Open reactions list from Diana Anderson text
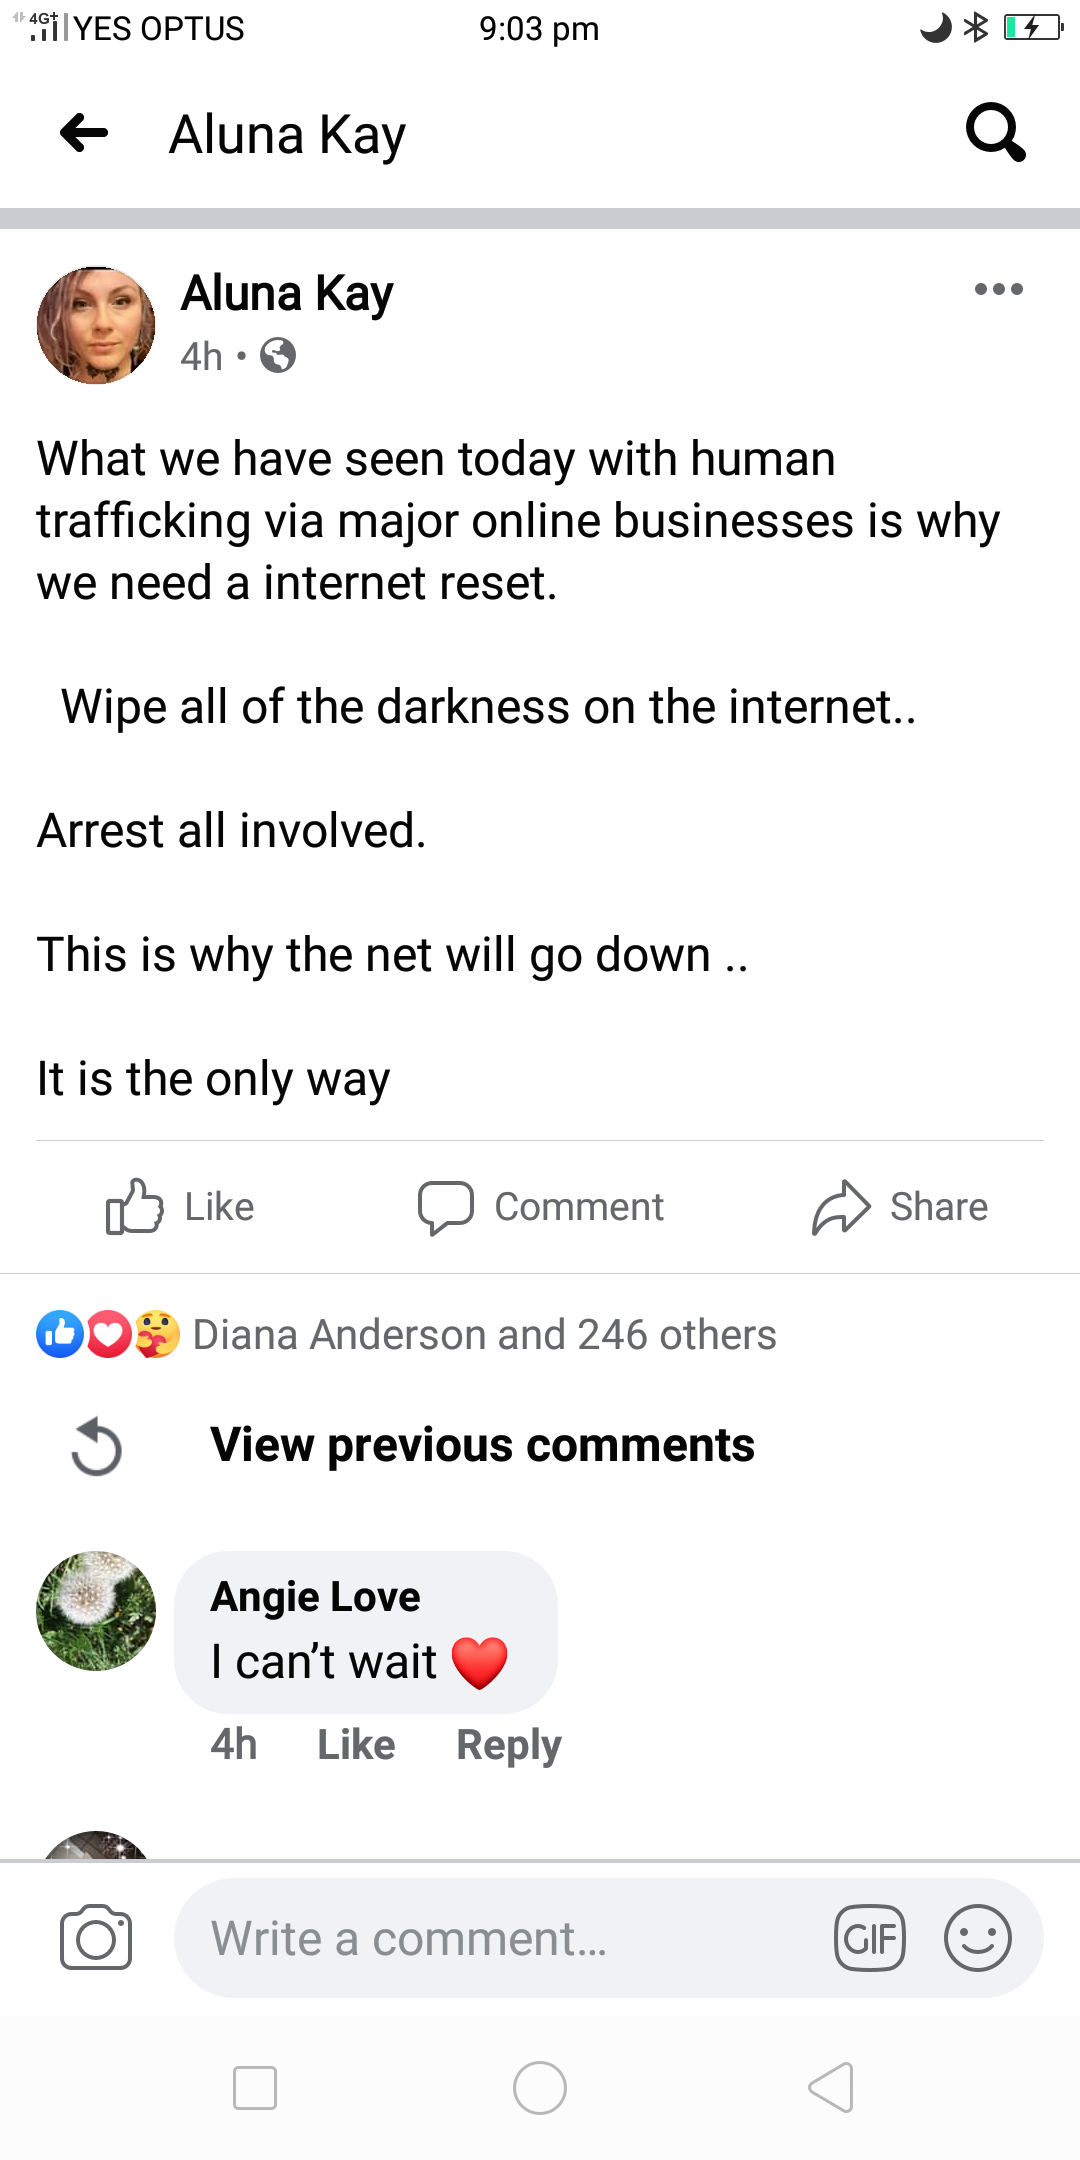 point(484,1335)
